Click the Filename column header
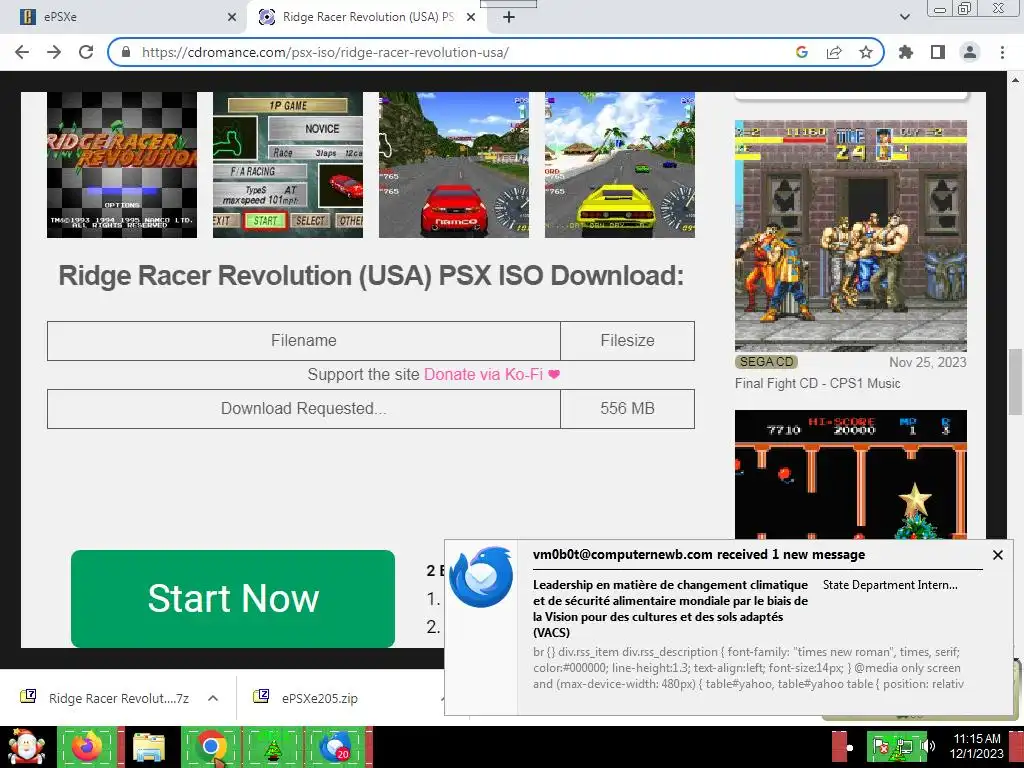This screenshot has height=768, width=1024. click(x=304, y=341)
